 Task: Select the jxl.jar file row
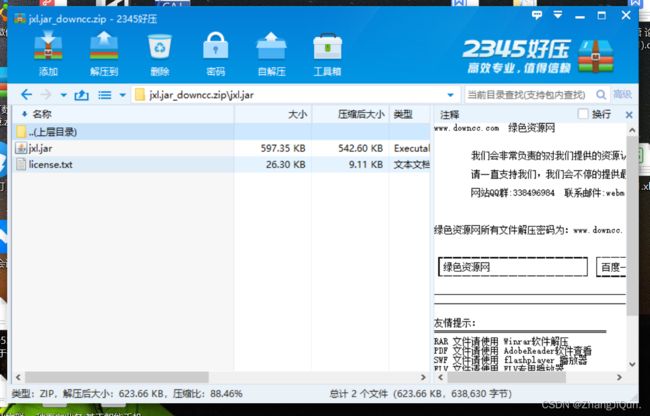(x=221, y=148)
